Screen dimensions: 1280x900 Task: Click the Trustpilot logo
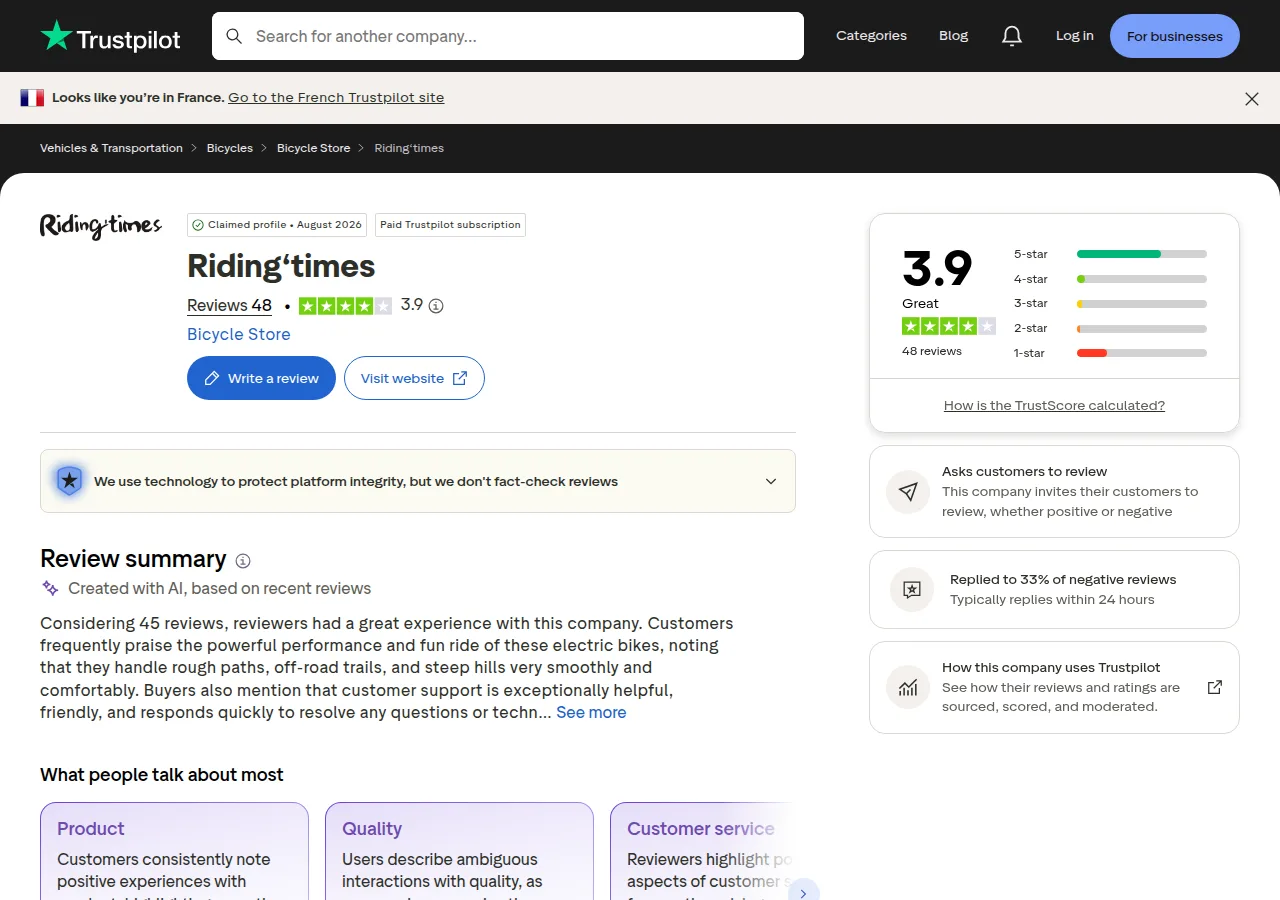click(110, 36)
